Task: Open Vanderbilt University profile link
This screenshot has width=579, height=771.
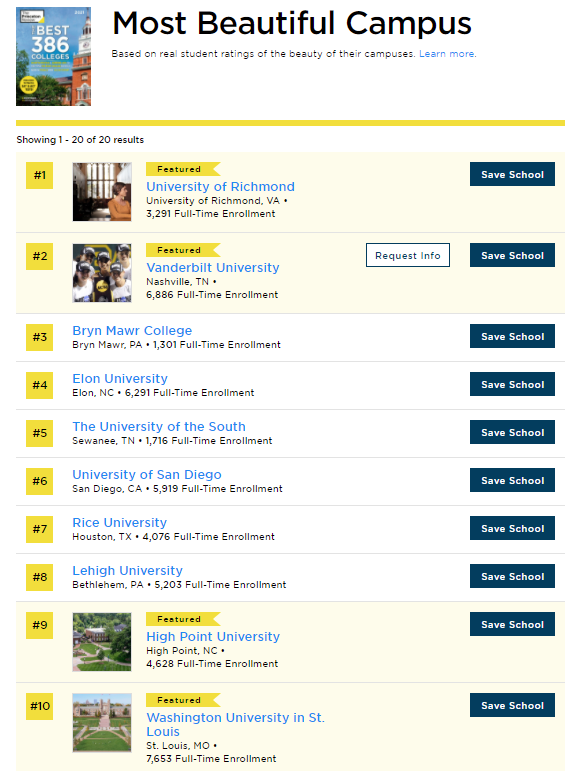Action: pos(213,267)
